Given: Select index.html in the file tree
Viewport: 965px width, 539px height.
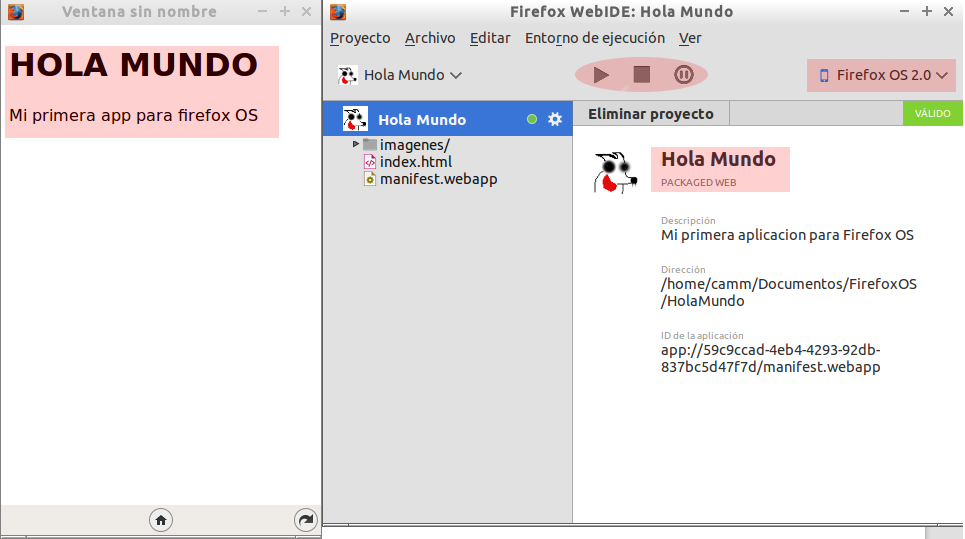Looking at the screenshot, I should click(415, 162).
